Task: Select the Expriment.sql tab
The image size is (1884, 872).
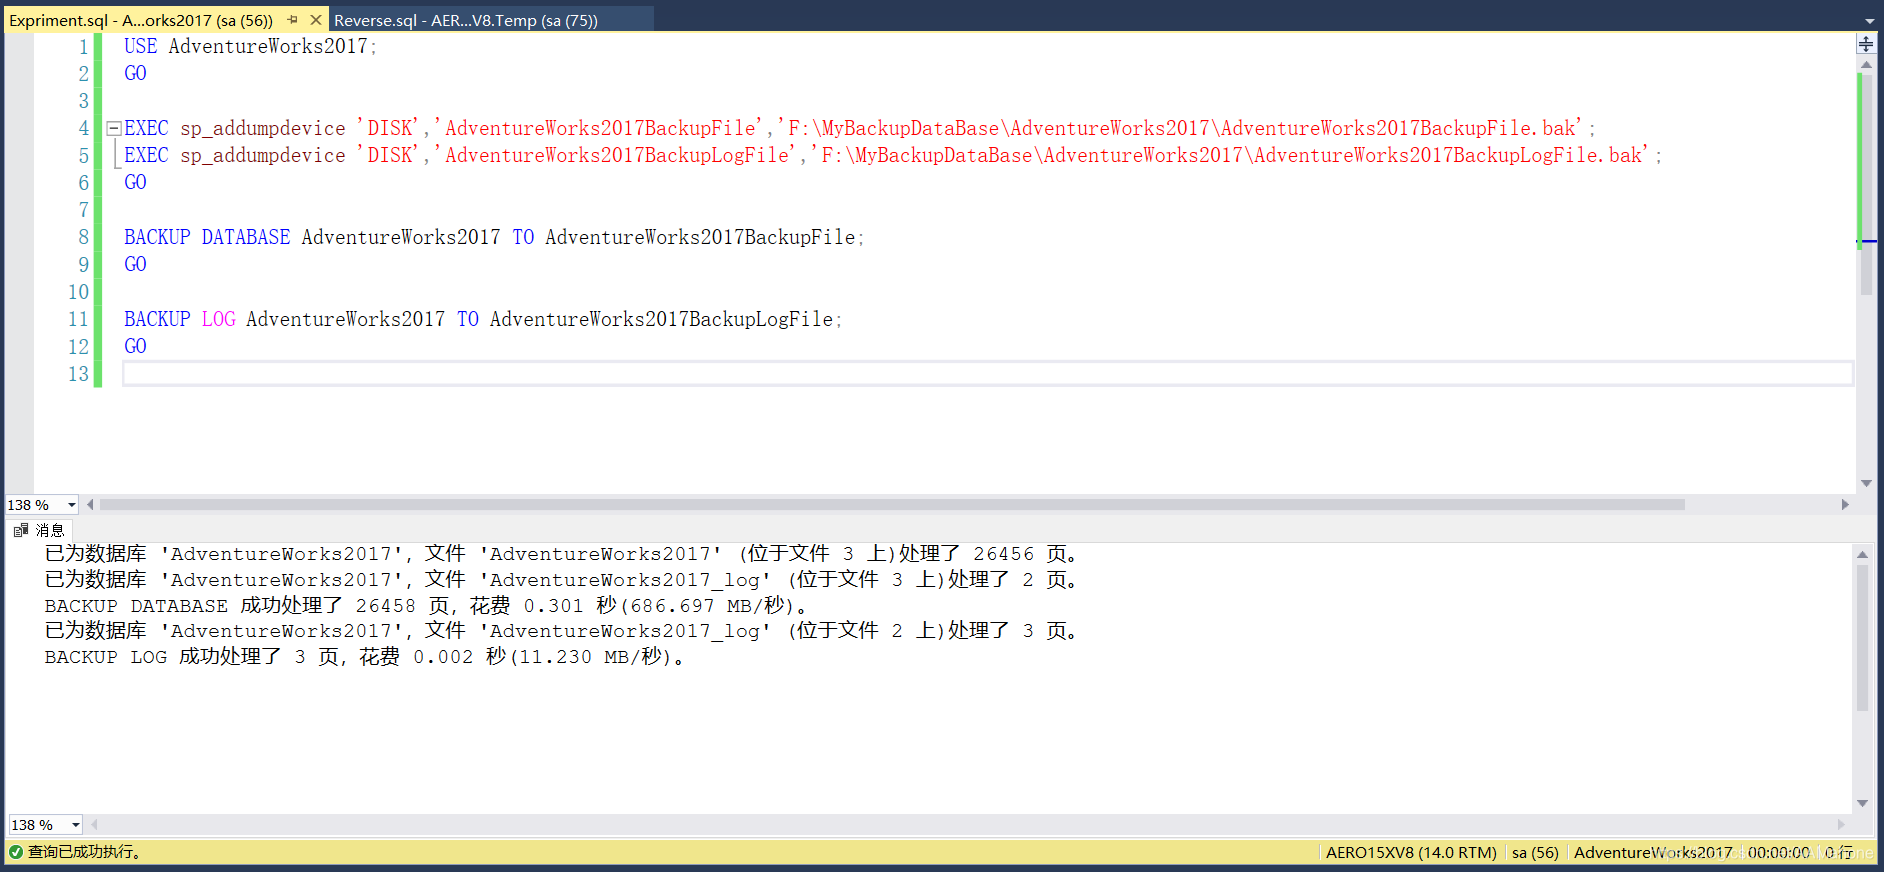Action: (x=141, y=20)
